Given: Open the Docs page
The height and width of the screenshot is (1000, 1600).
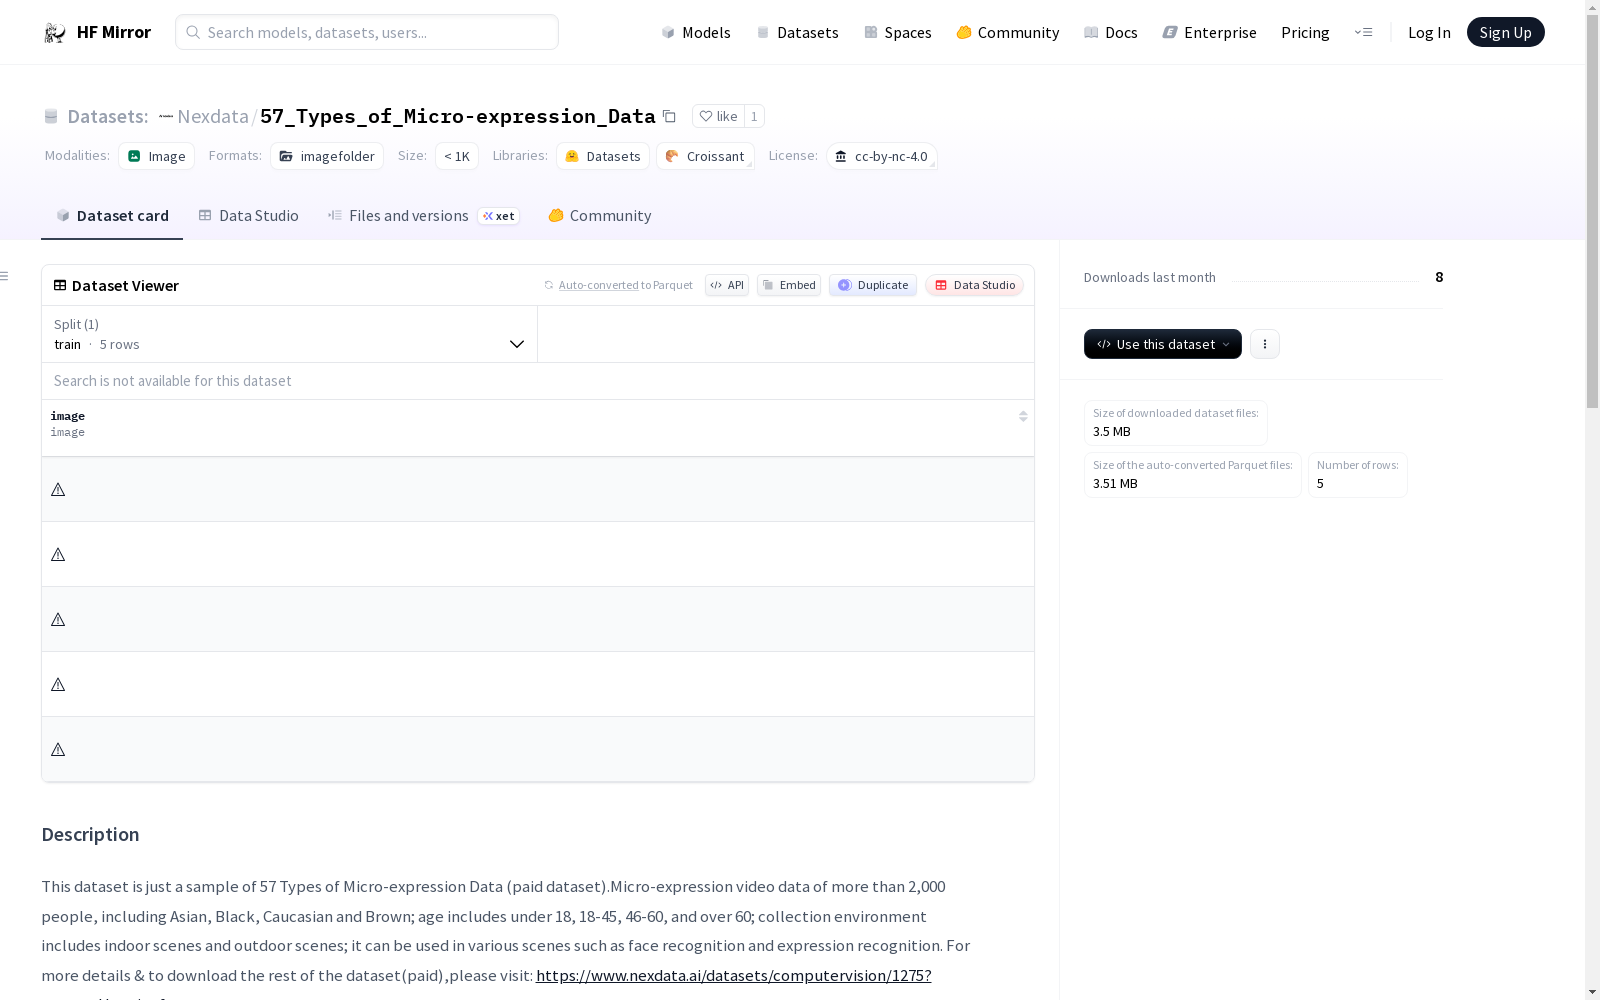Looking at the screenshot, I should (1111, 32).
